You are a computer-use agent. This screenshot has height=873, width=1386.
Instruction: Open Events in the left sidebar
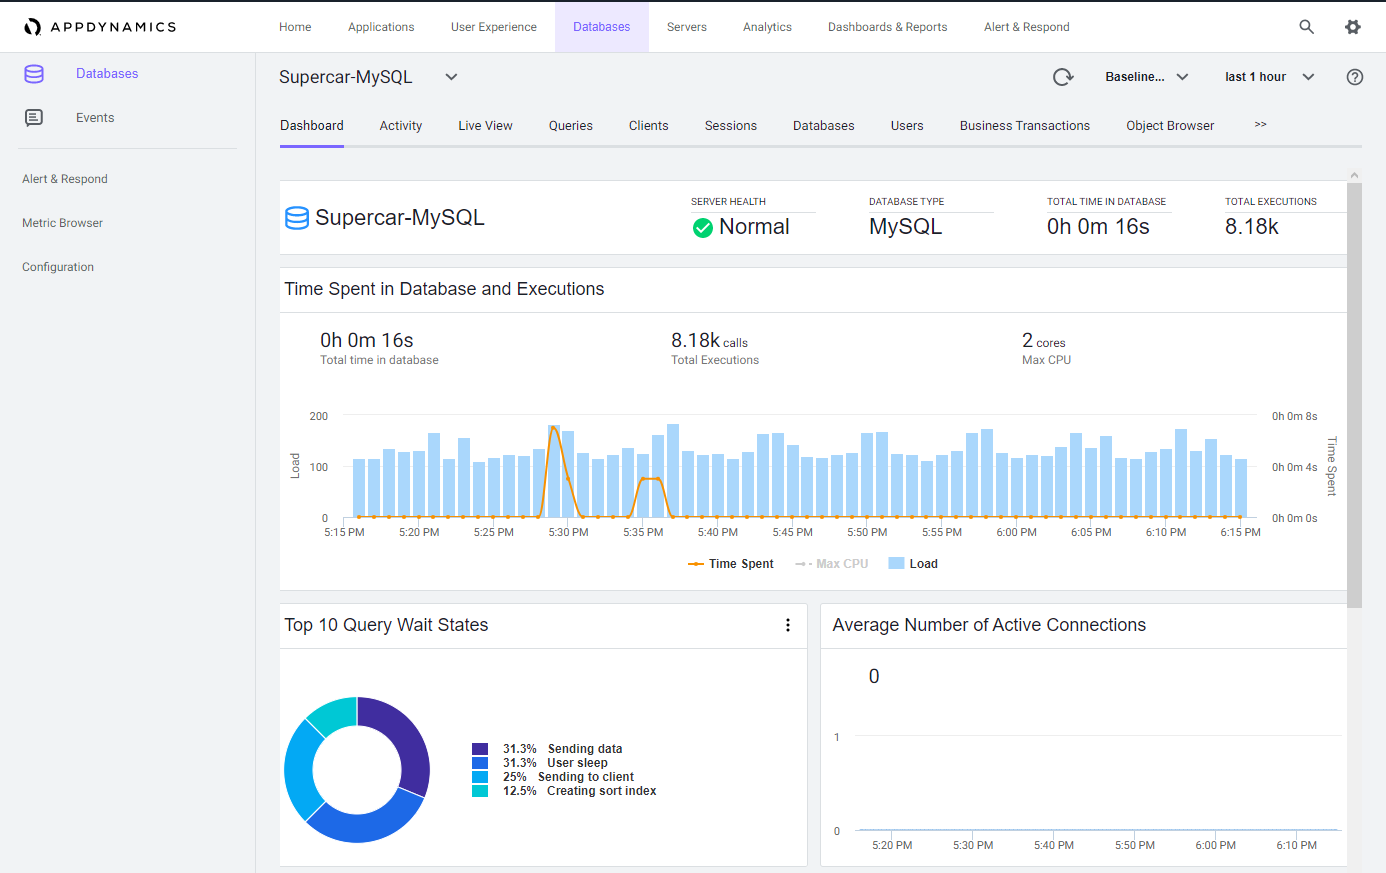95,118
